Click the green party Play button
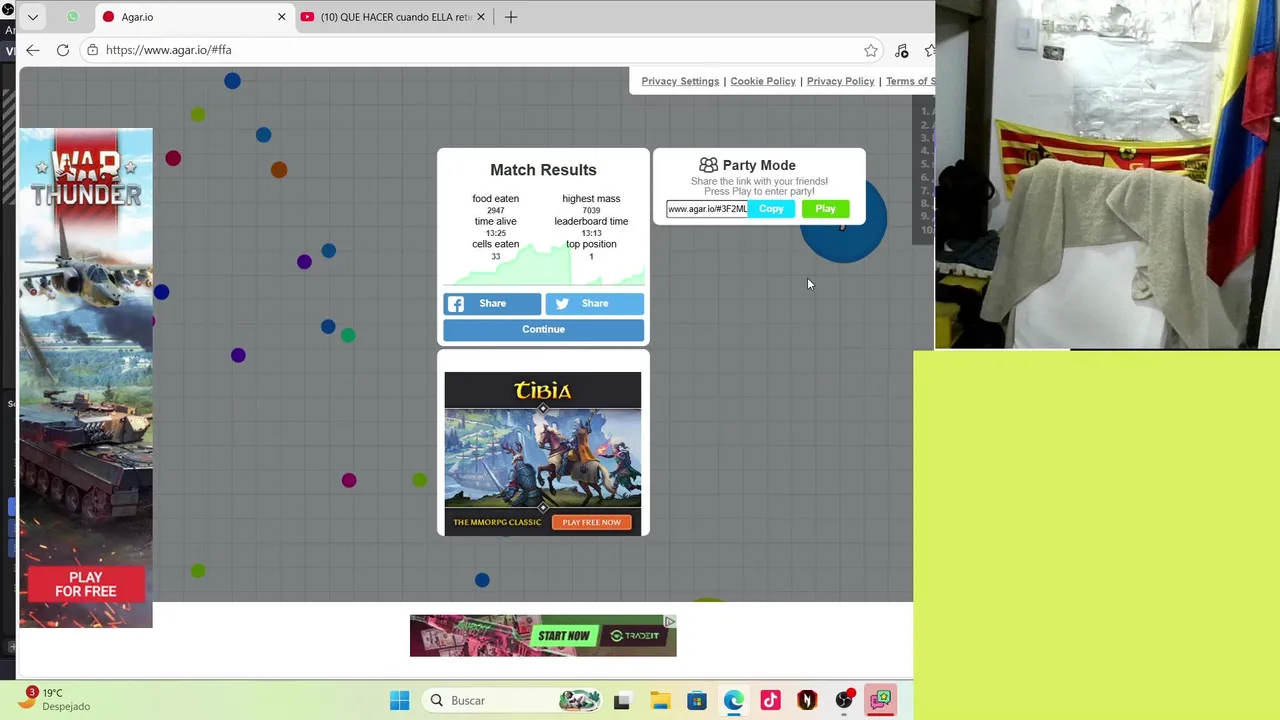This screenshot has height=720, width=1280. (x=825, y=209)
